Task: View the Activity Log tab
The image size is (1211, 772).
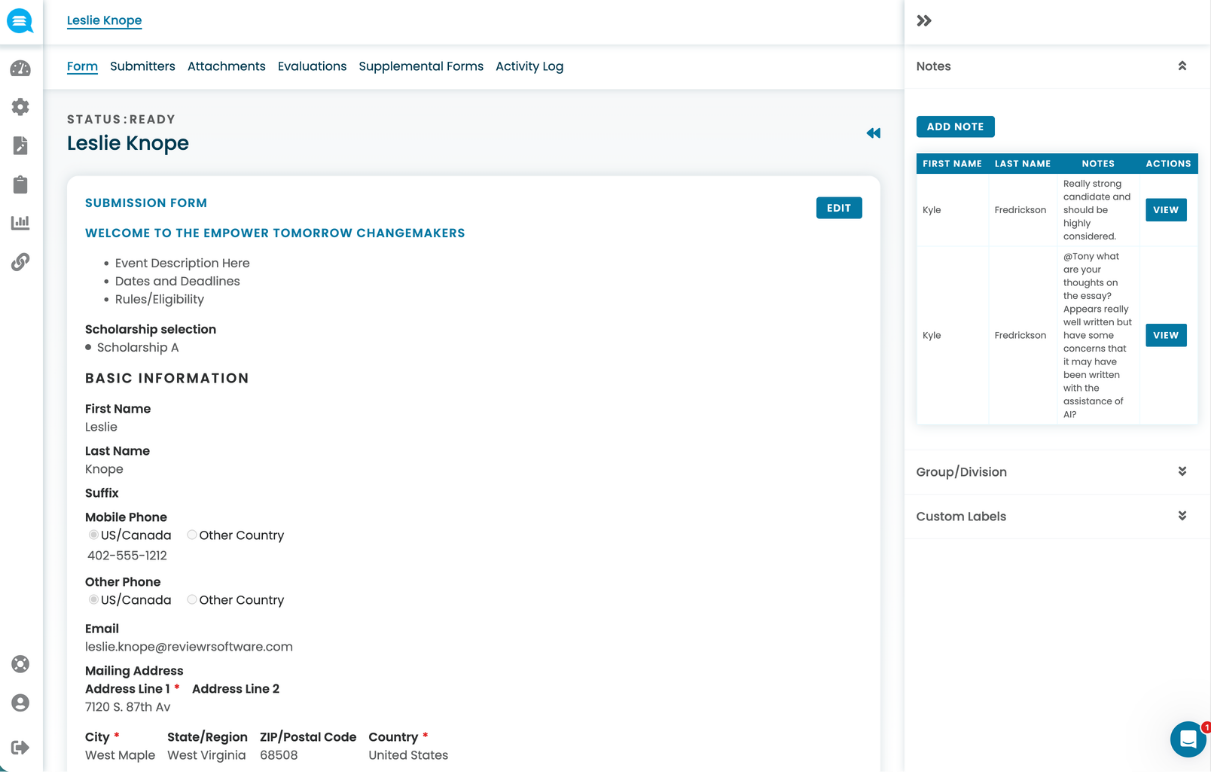Action: 529,66
